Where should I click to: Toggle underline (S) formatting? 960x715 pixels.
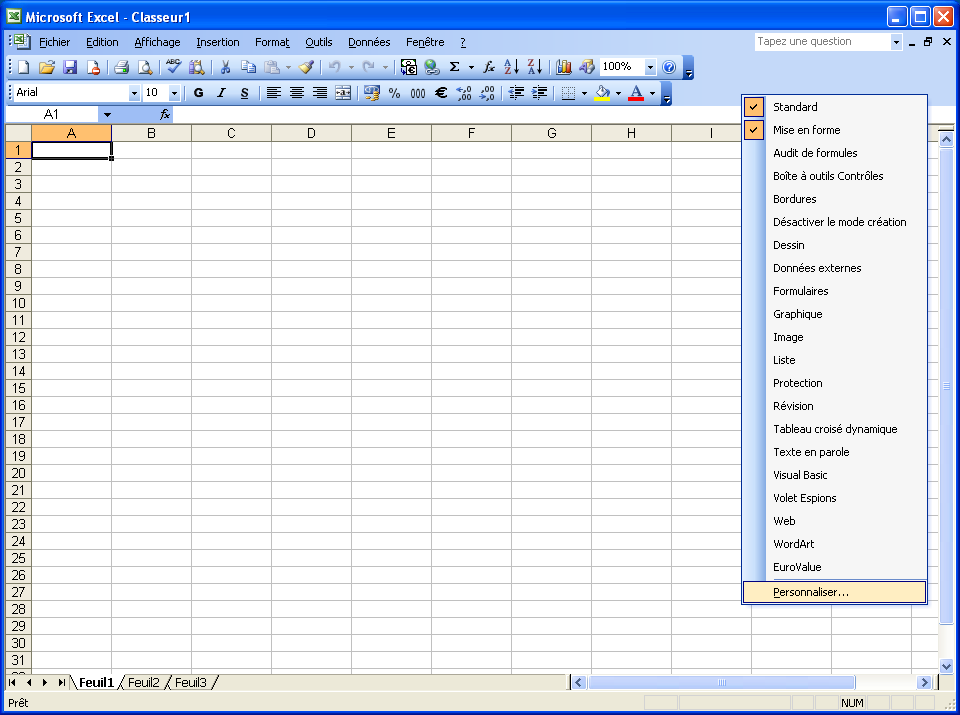(x=245, y=93)
